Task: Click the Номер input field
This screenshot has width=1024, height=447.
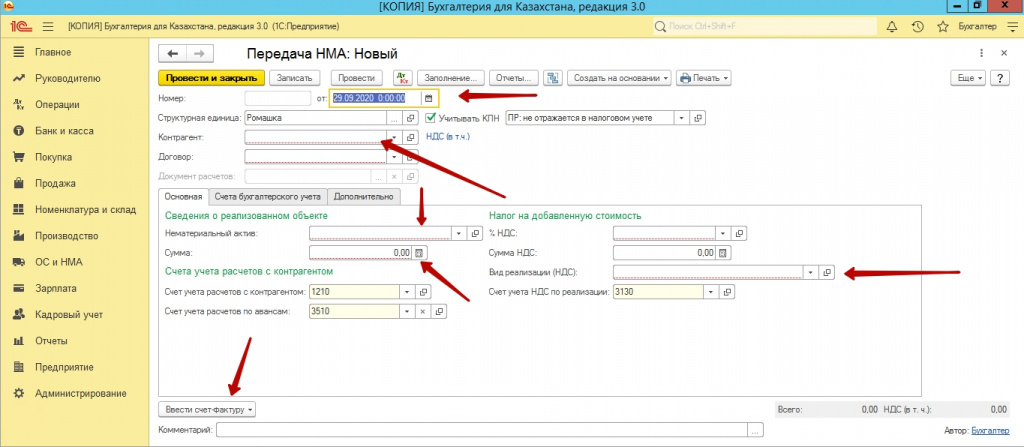Action: (278, 98)
